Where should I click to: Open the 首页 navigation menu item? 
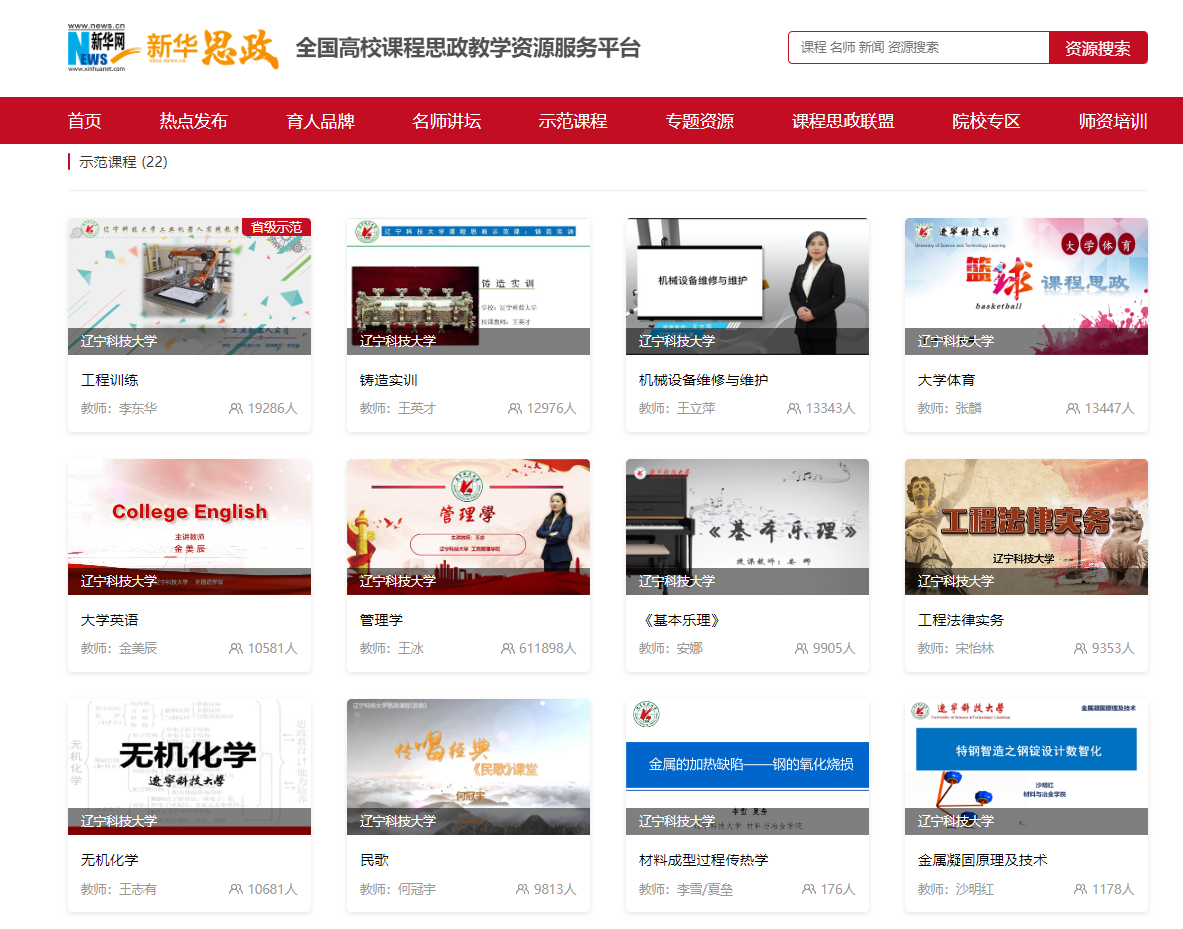[x=85, y=121]
